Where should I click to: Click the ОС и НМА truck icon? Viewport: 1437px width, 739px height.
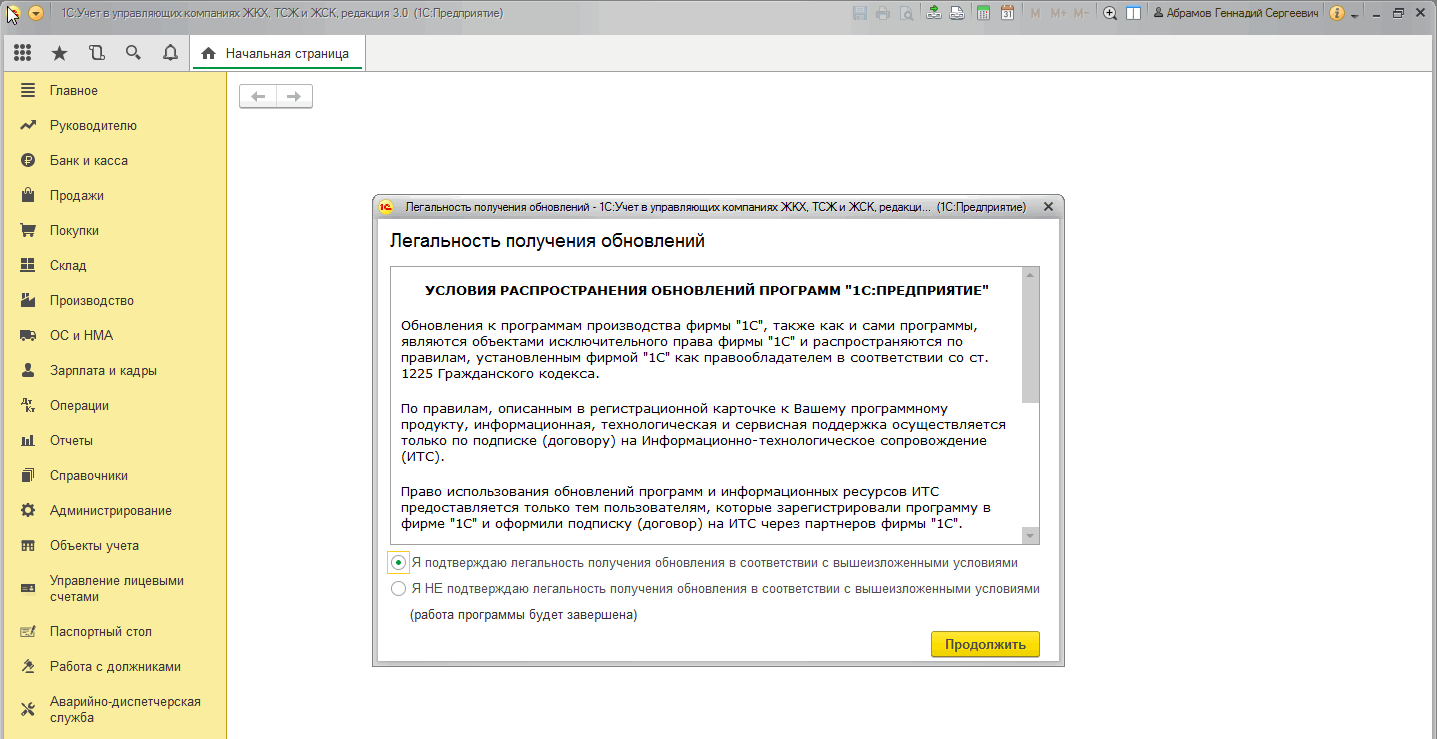tap(29, 335)
